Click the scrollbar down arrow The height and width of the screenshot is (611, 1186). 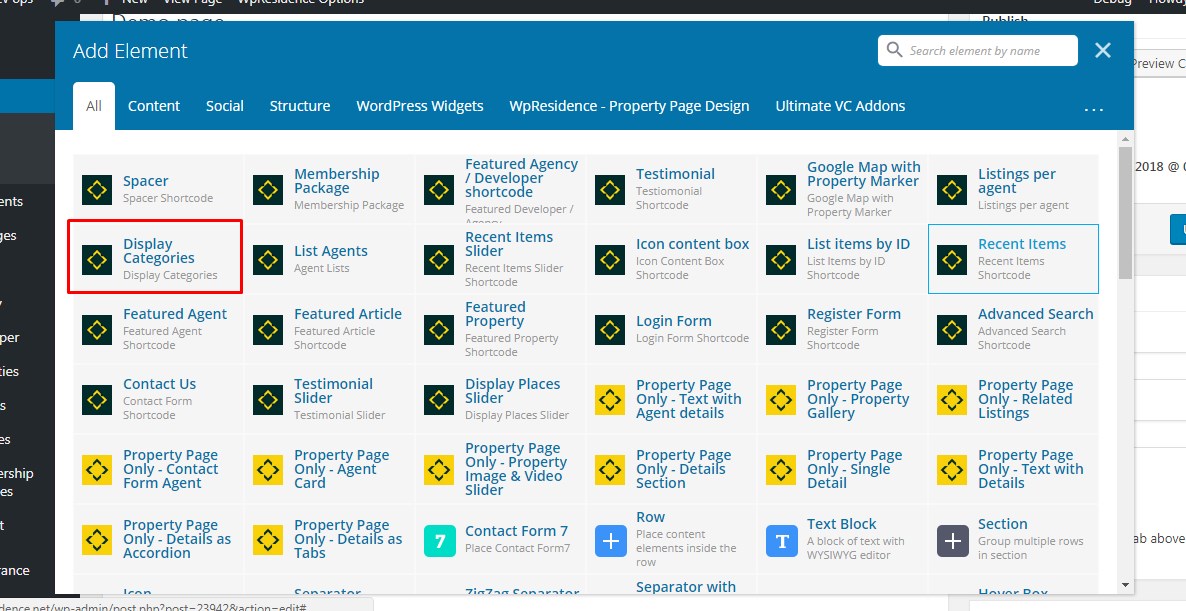(1125, 585)
